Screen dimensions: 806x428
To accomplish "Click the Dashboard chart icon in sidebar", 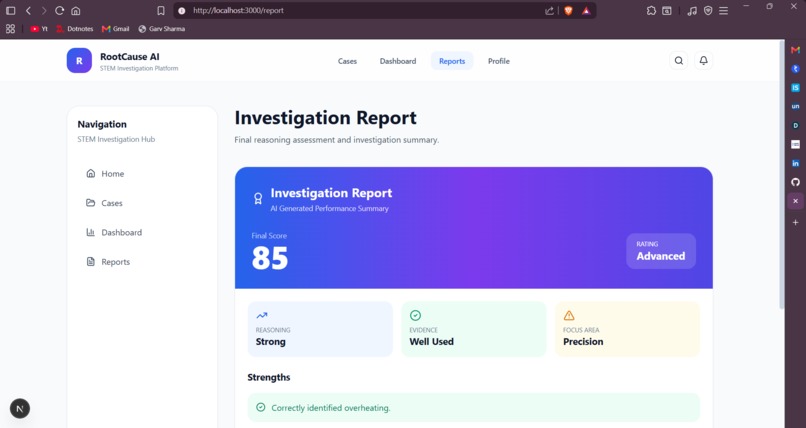I will pyautogui.click(x=90, y=232).
